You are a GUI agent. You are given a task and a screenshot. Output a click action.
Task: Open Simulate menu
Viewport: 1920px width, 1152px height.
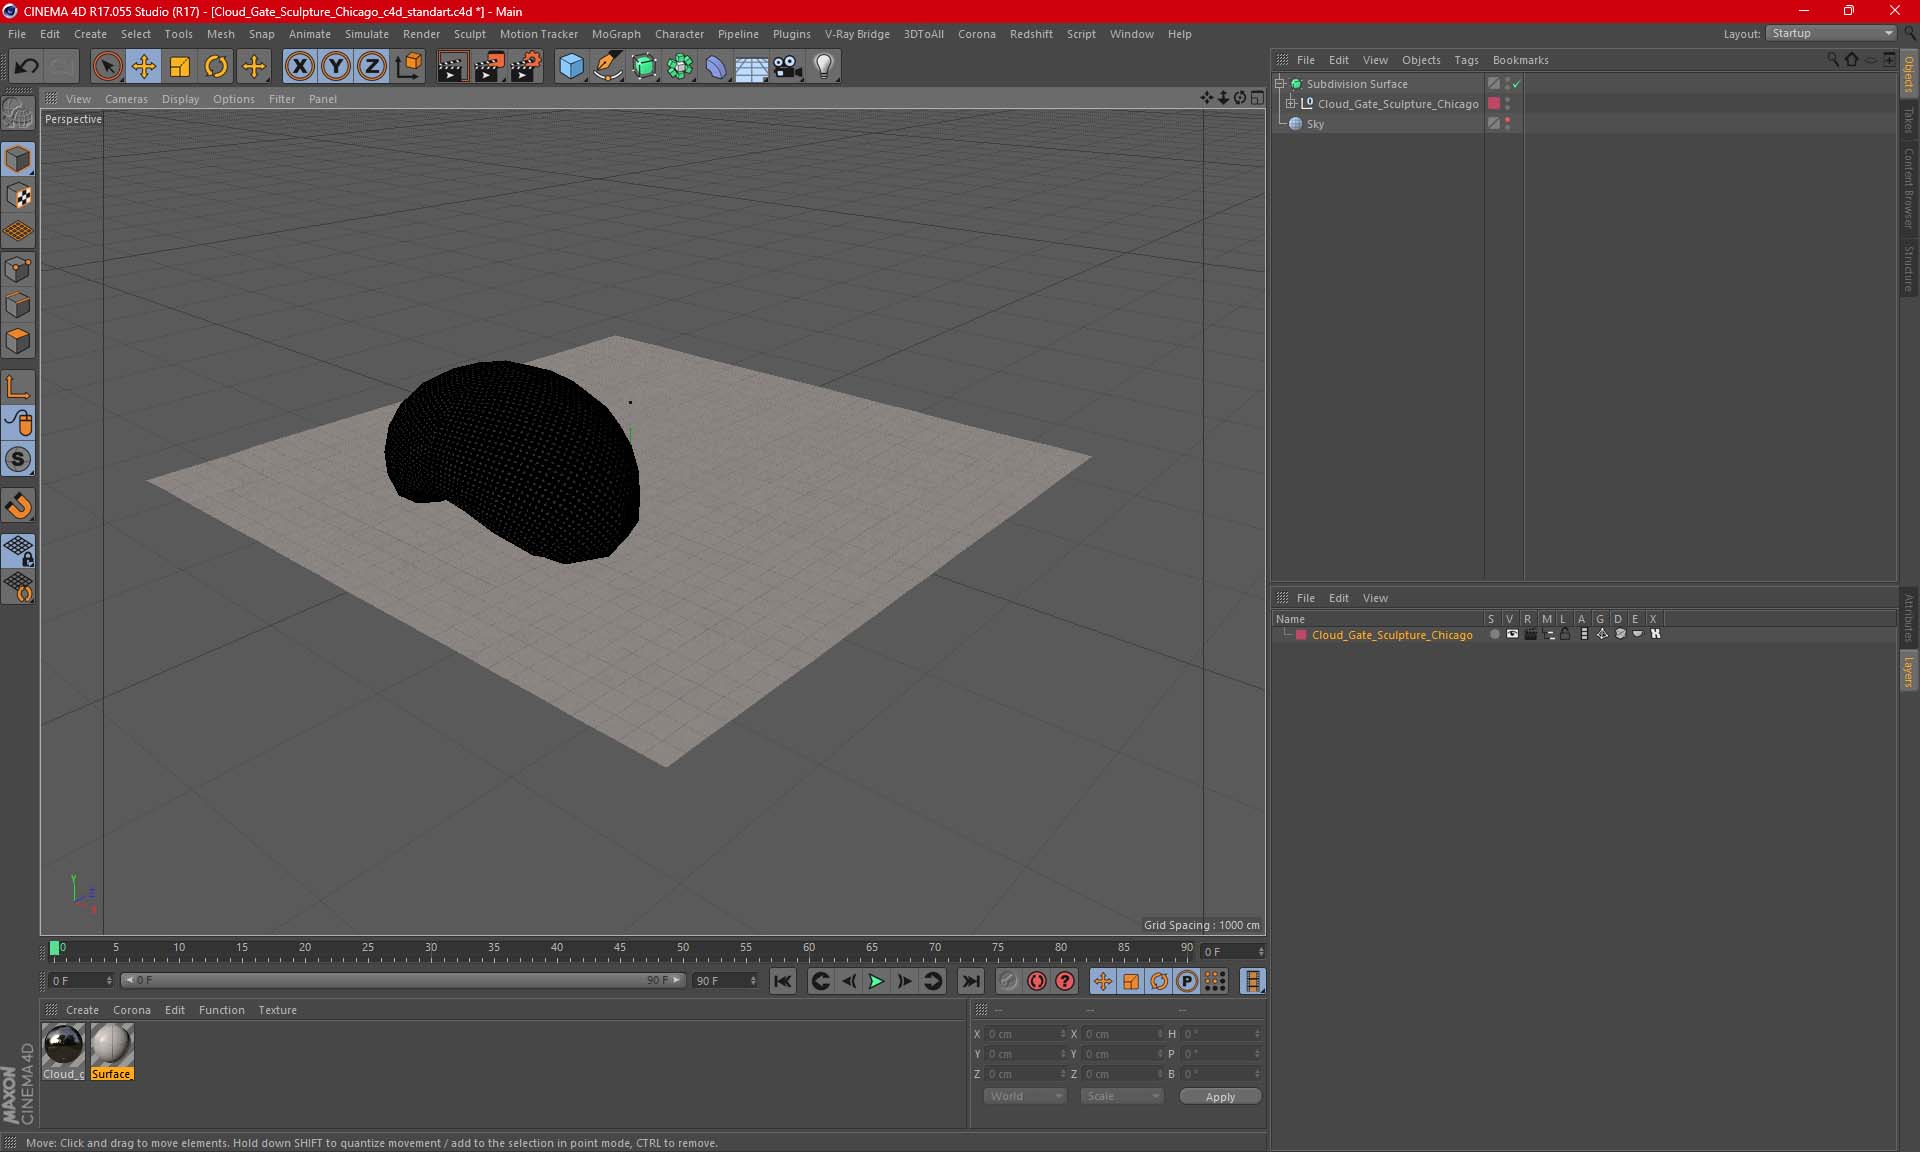click(367, 34)
